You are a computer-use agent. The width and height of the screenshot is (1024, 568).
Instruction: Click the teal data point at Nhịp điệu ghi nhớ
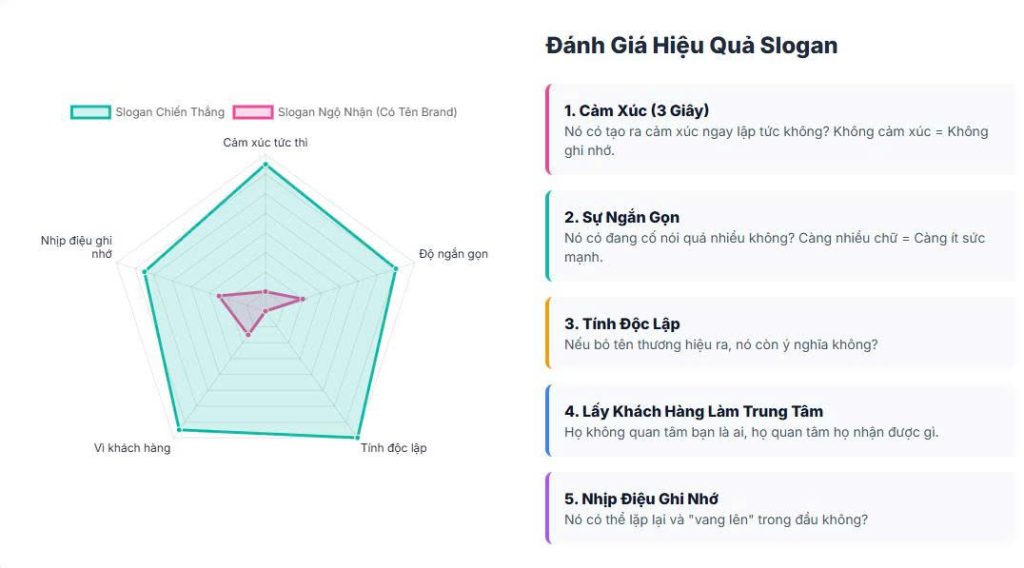[x=145, y=271]
